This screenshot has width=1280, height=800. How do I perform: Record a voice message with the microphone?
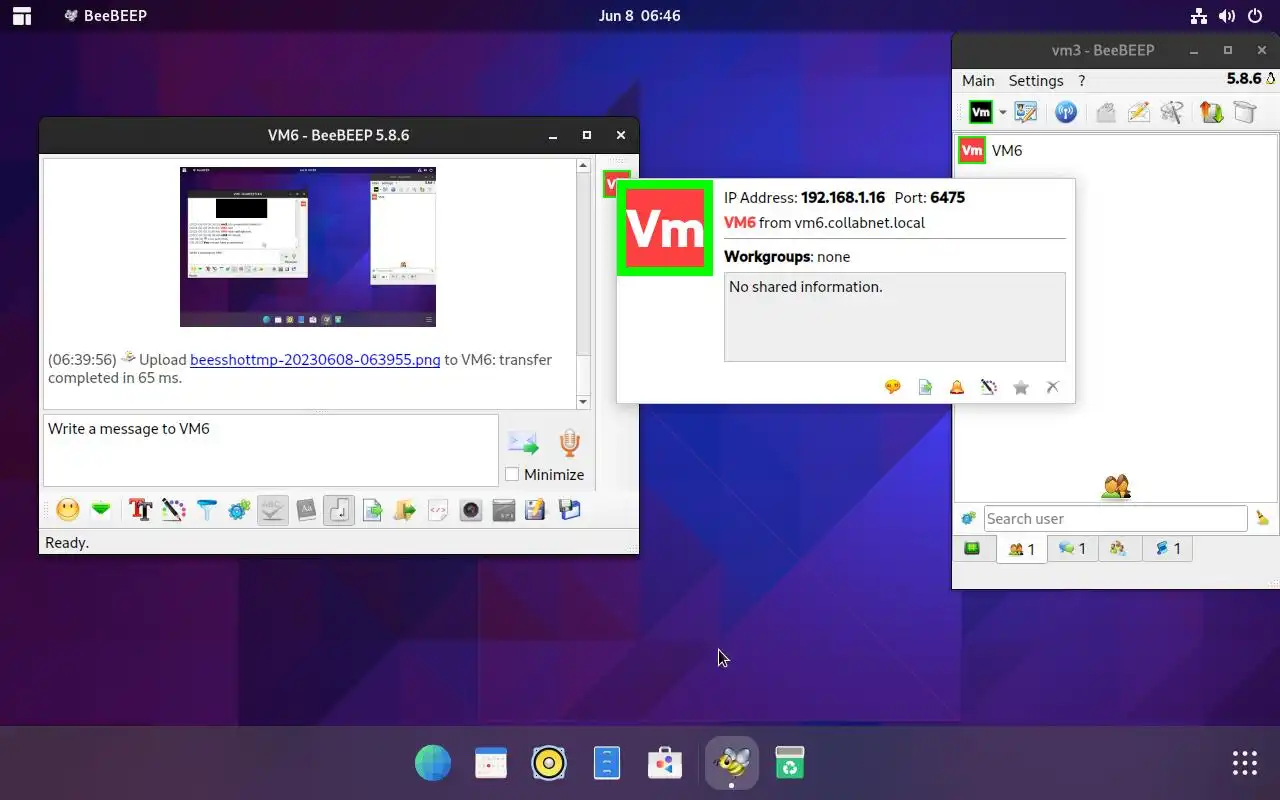tap(569, 443)
